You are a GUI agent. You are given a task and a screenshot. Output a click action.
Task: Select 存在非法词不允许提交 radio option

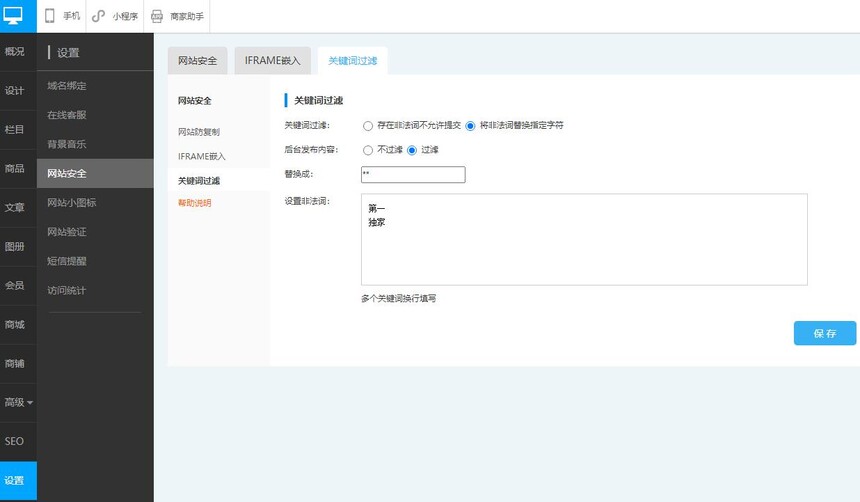click(368, 125)
